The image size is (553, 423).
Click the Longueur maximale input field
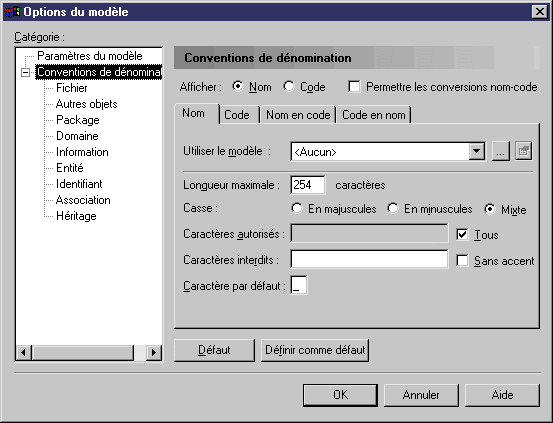(x=308, y=185)
